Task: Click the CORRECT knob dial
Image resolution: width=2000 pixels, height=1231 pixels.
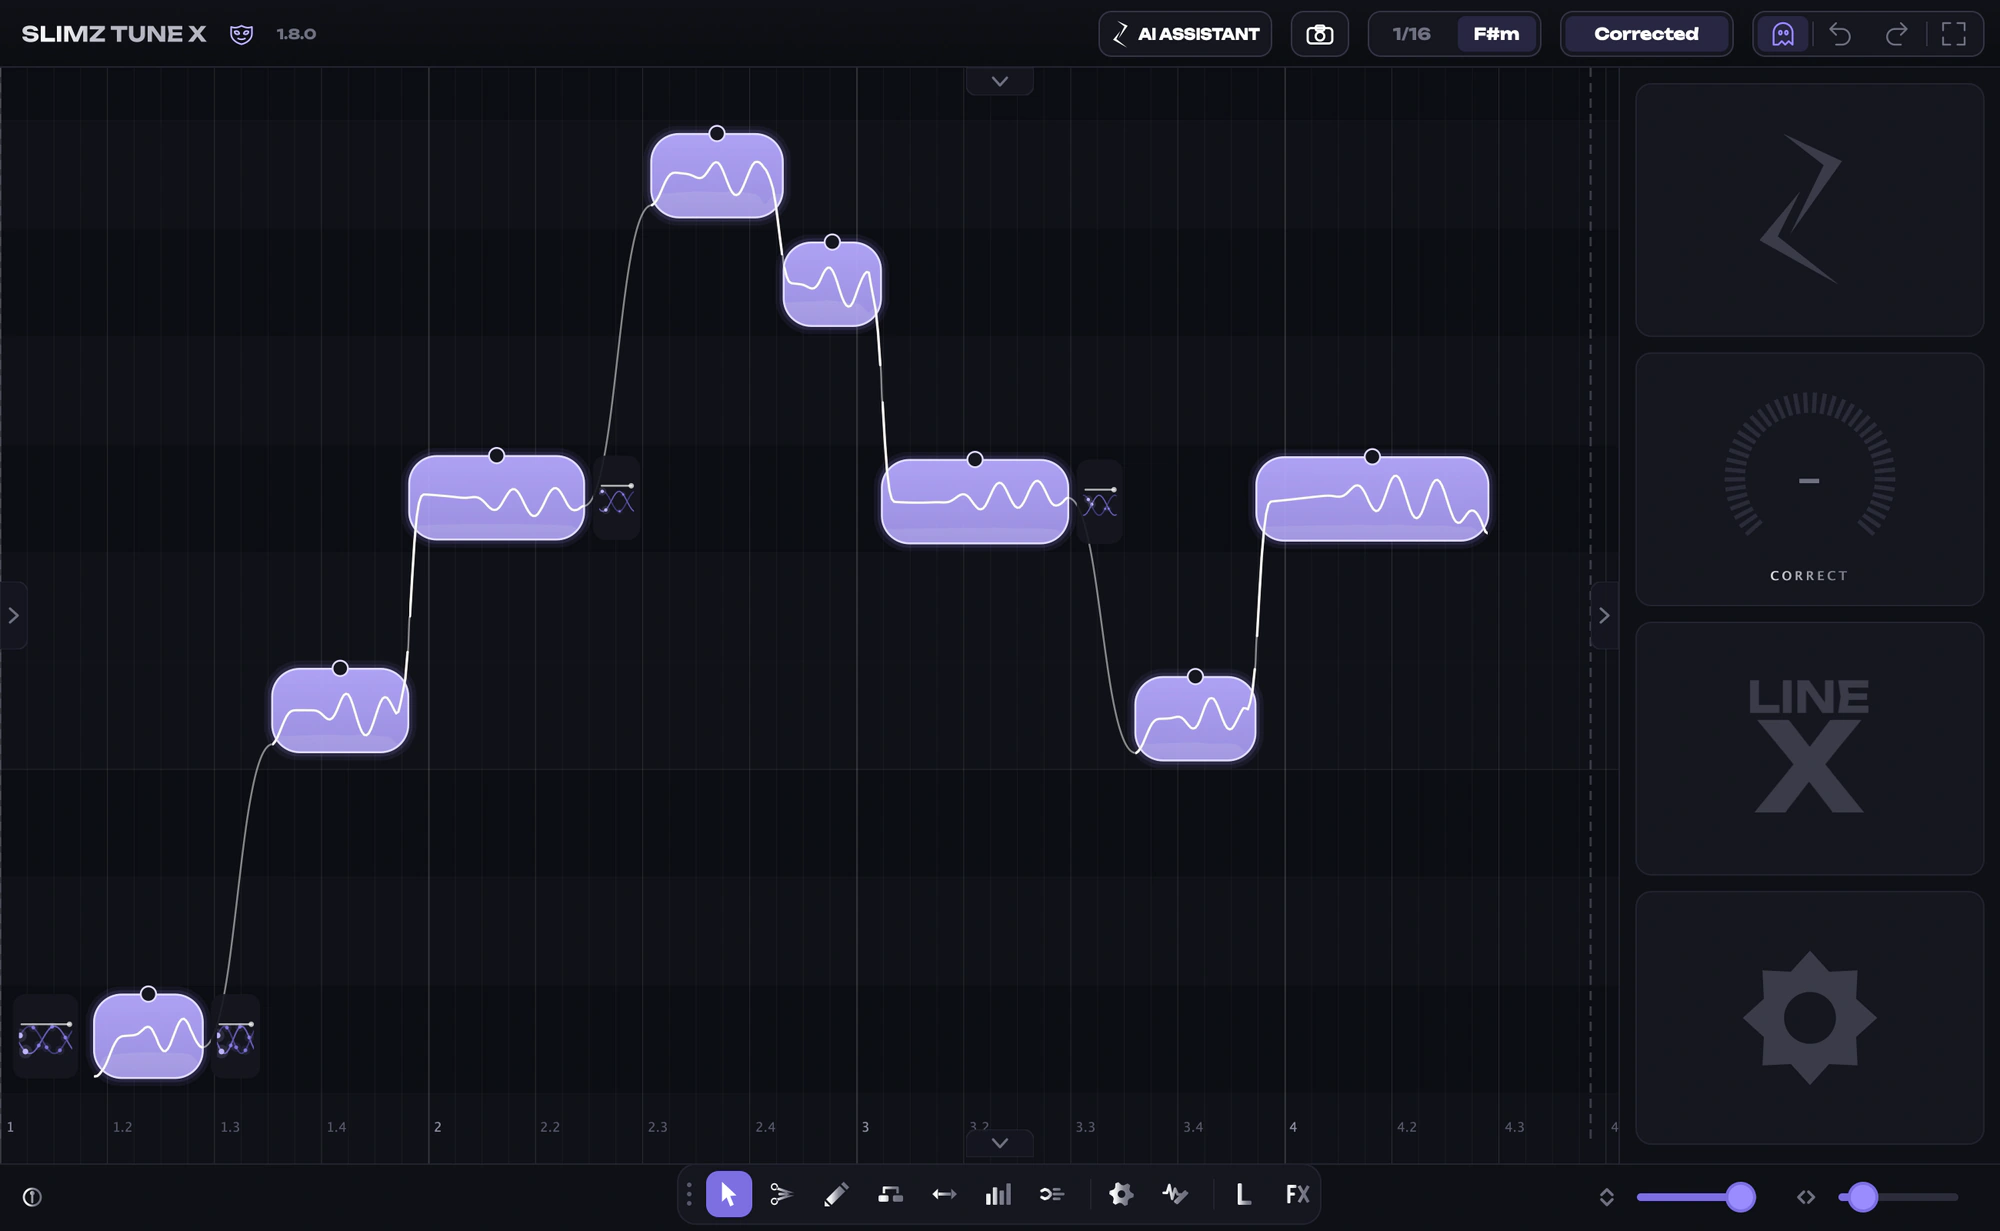Action: [x=1809, y=480]
